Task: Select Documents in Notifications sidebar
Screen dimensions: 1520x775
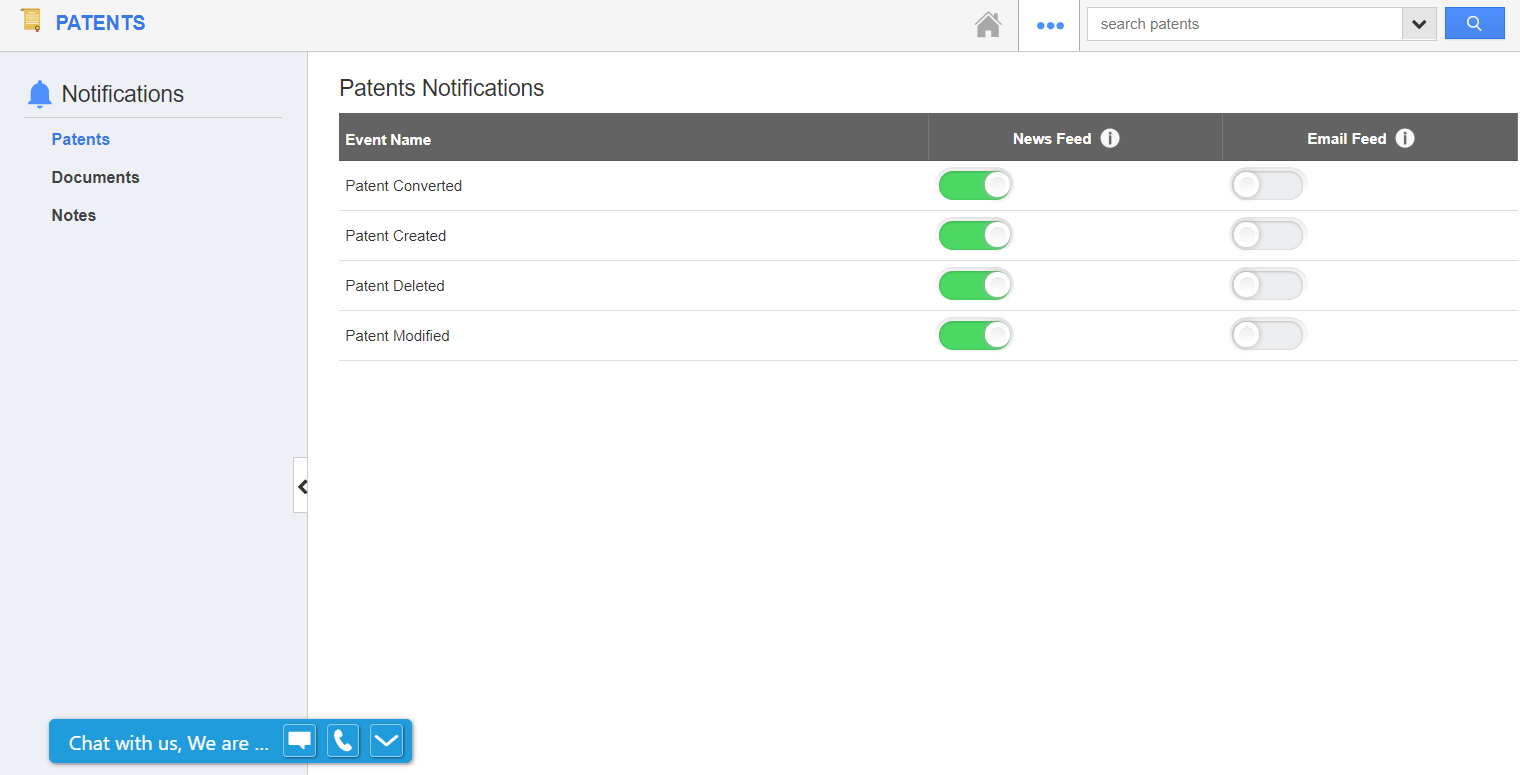Action: 96,177
